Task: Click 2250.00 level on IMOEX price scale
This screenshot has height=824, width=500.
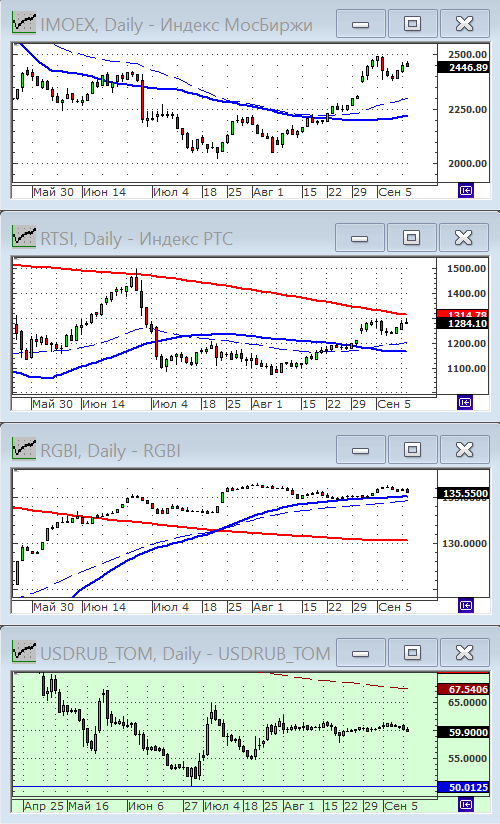Action: (x=467, y=109)
